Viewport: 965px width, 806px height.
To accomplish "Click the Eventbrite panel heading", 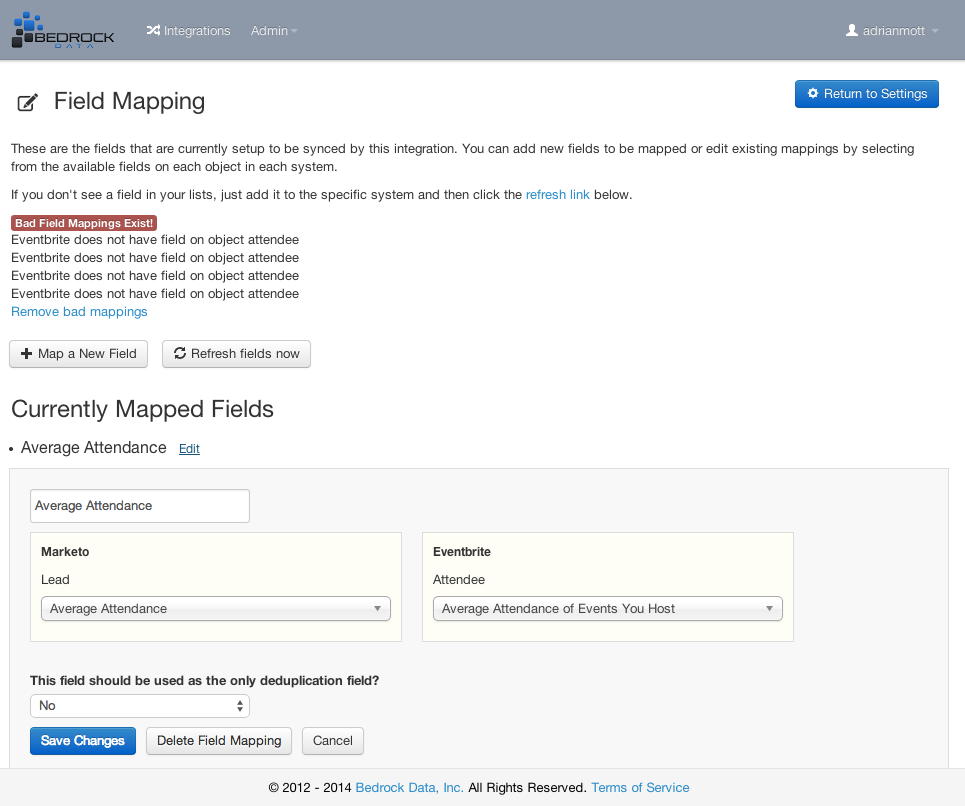I will [462, 552].
